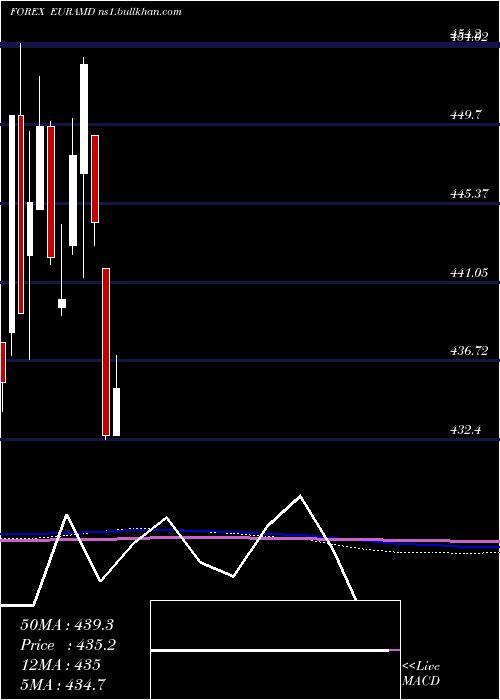The width and height of the screenshot is (500, 700).
Task: Click the last white candlestick near 432.4
Action: (x=117, y=412)
